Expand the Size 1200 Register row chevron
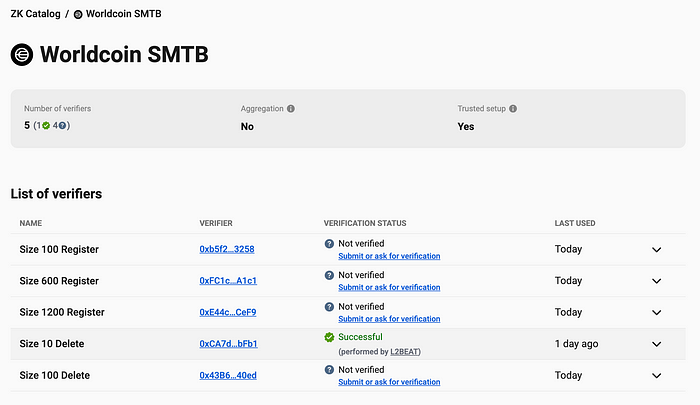 coord(656,313)
